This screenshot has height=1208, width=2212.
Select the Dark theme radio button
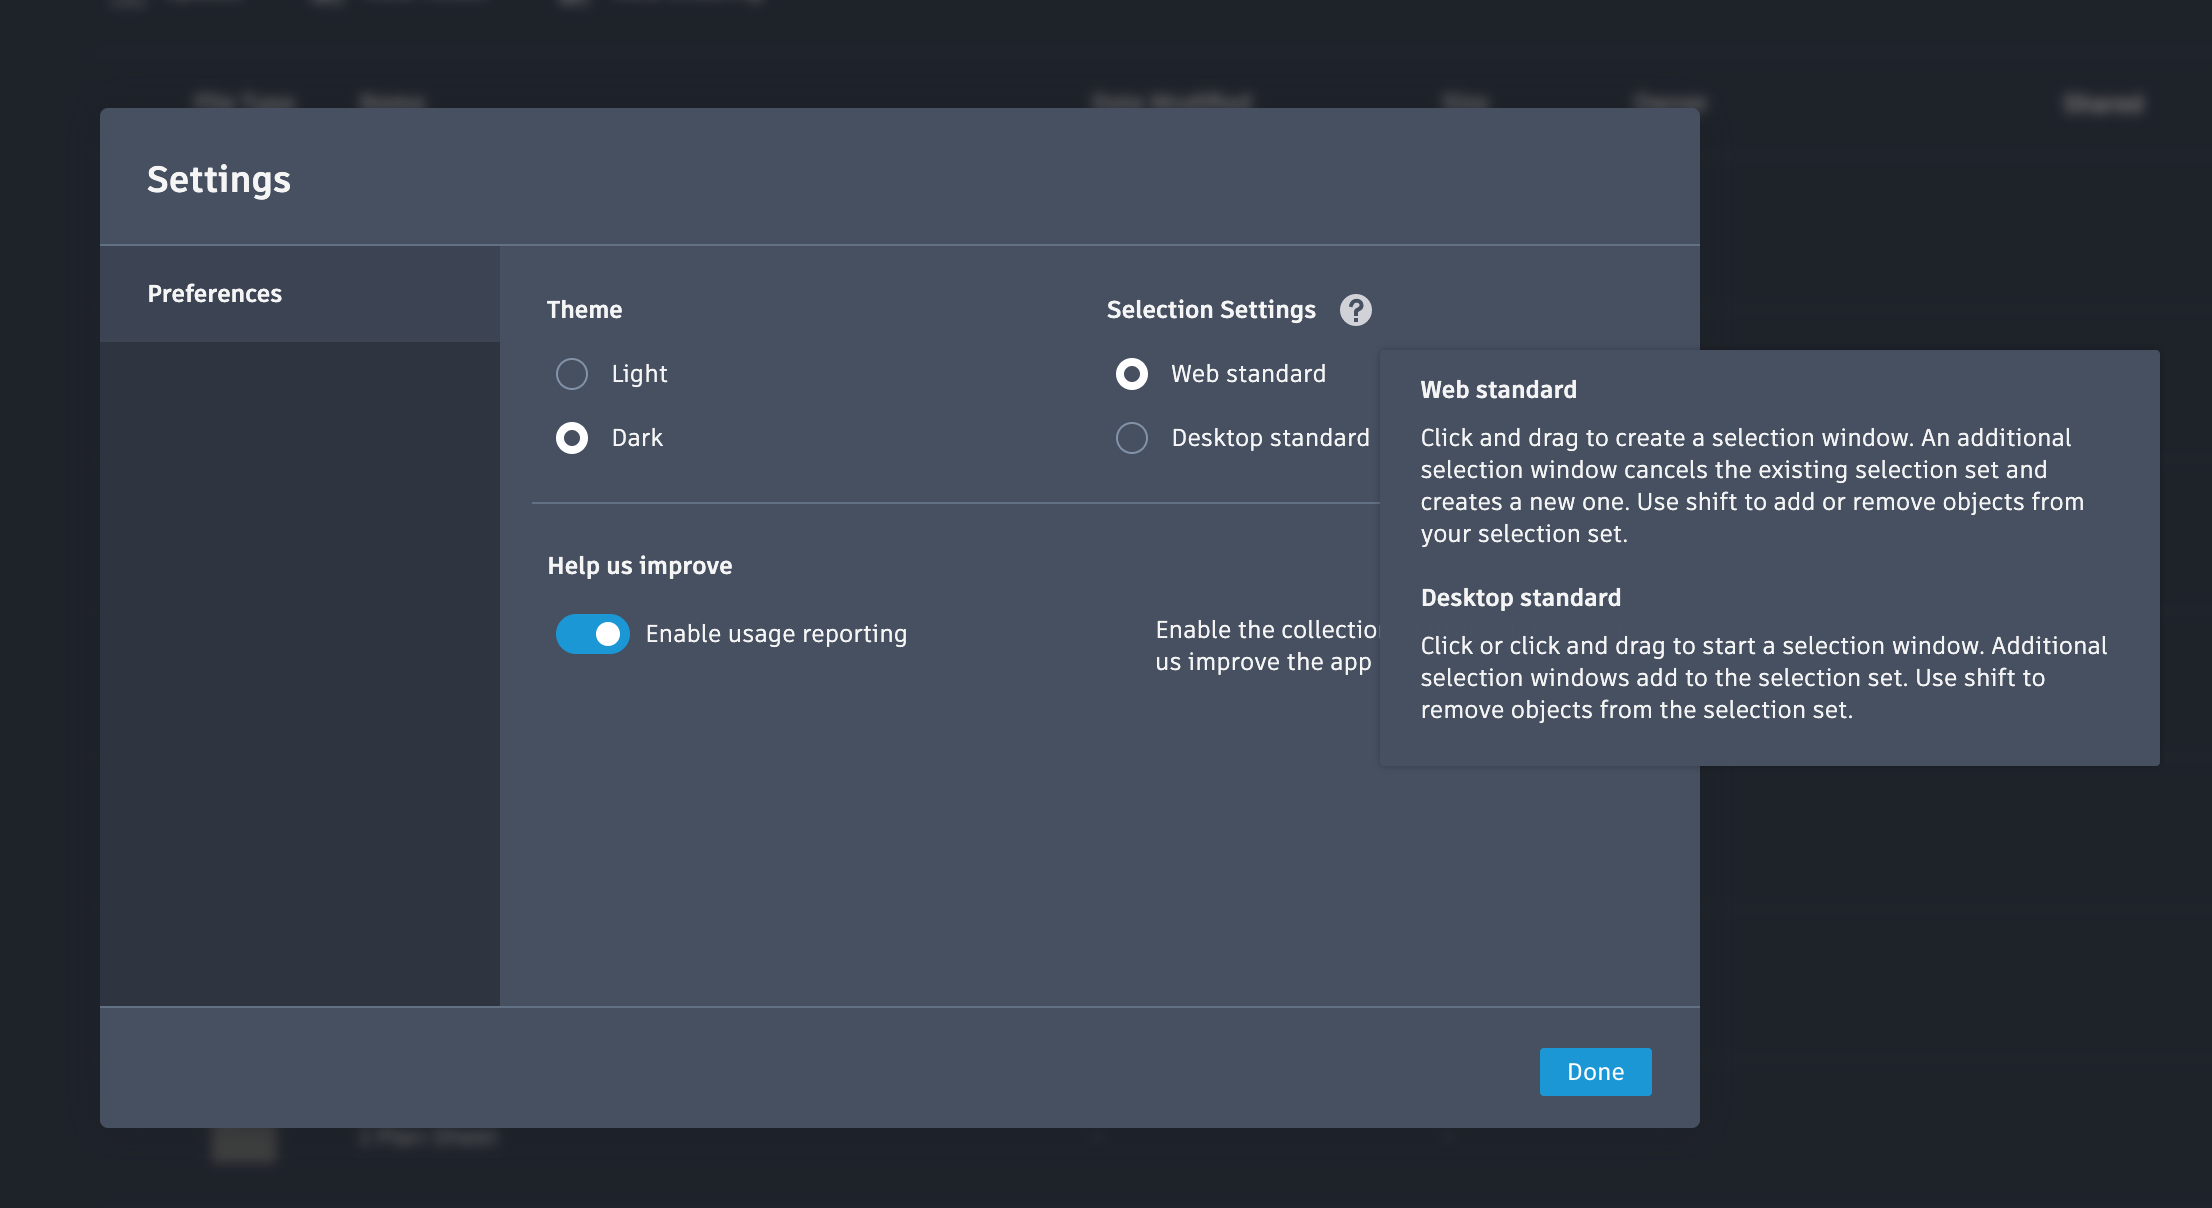(572, 438)
